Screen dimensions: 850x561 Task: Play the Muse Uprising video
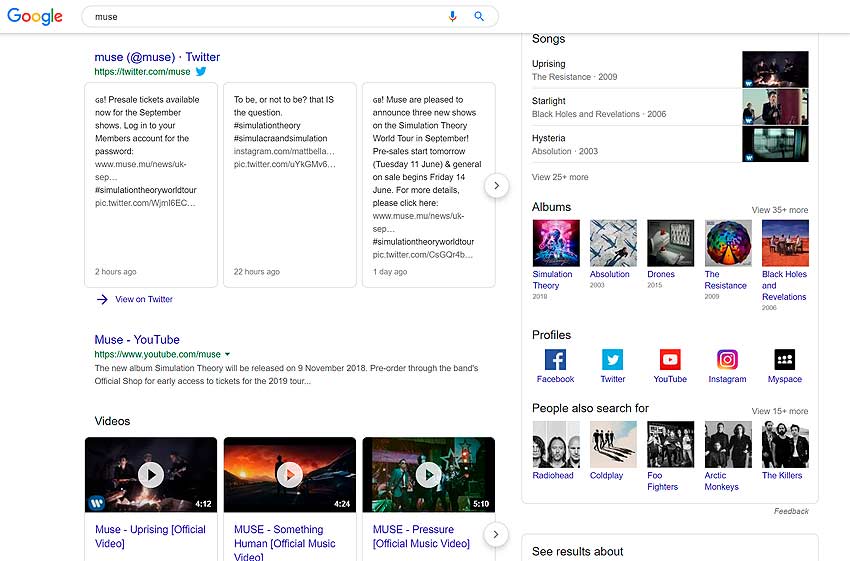151,475
